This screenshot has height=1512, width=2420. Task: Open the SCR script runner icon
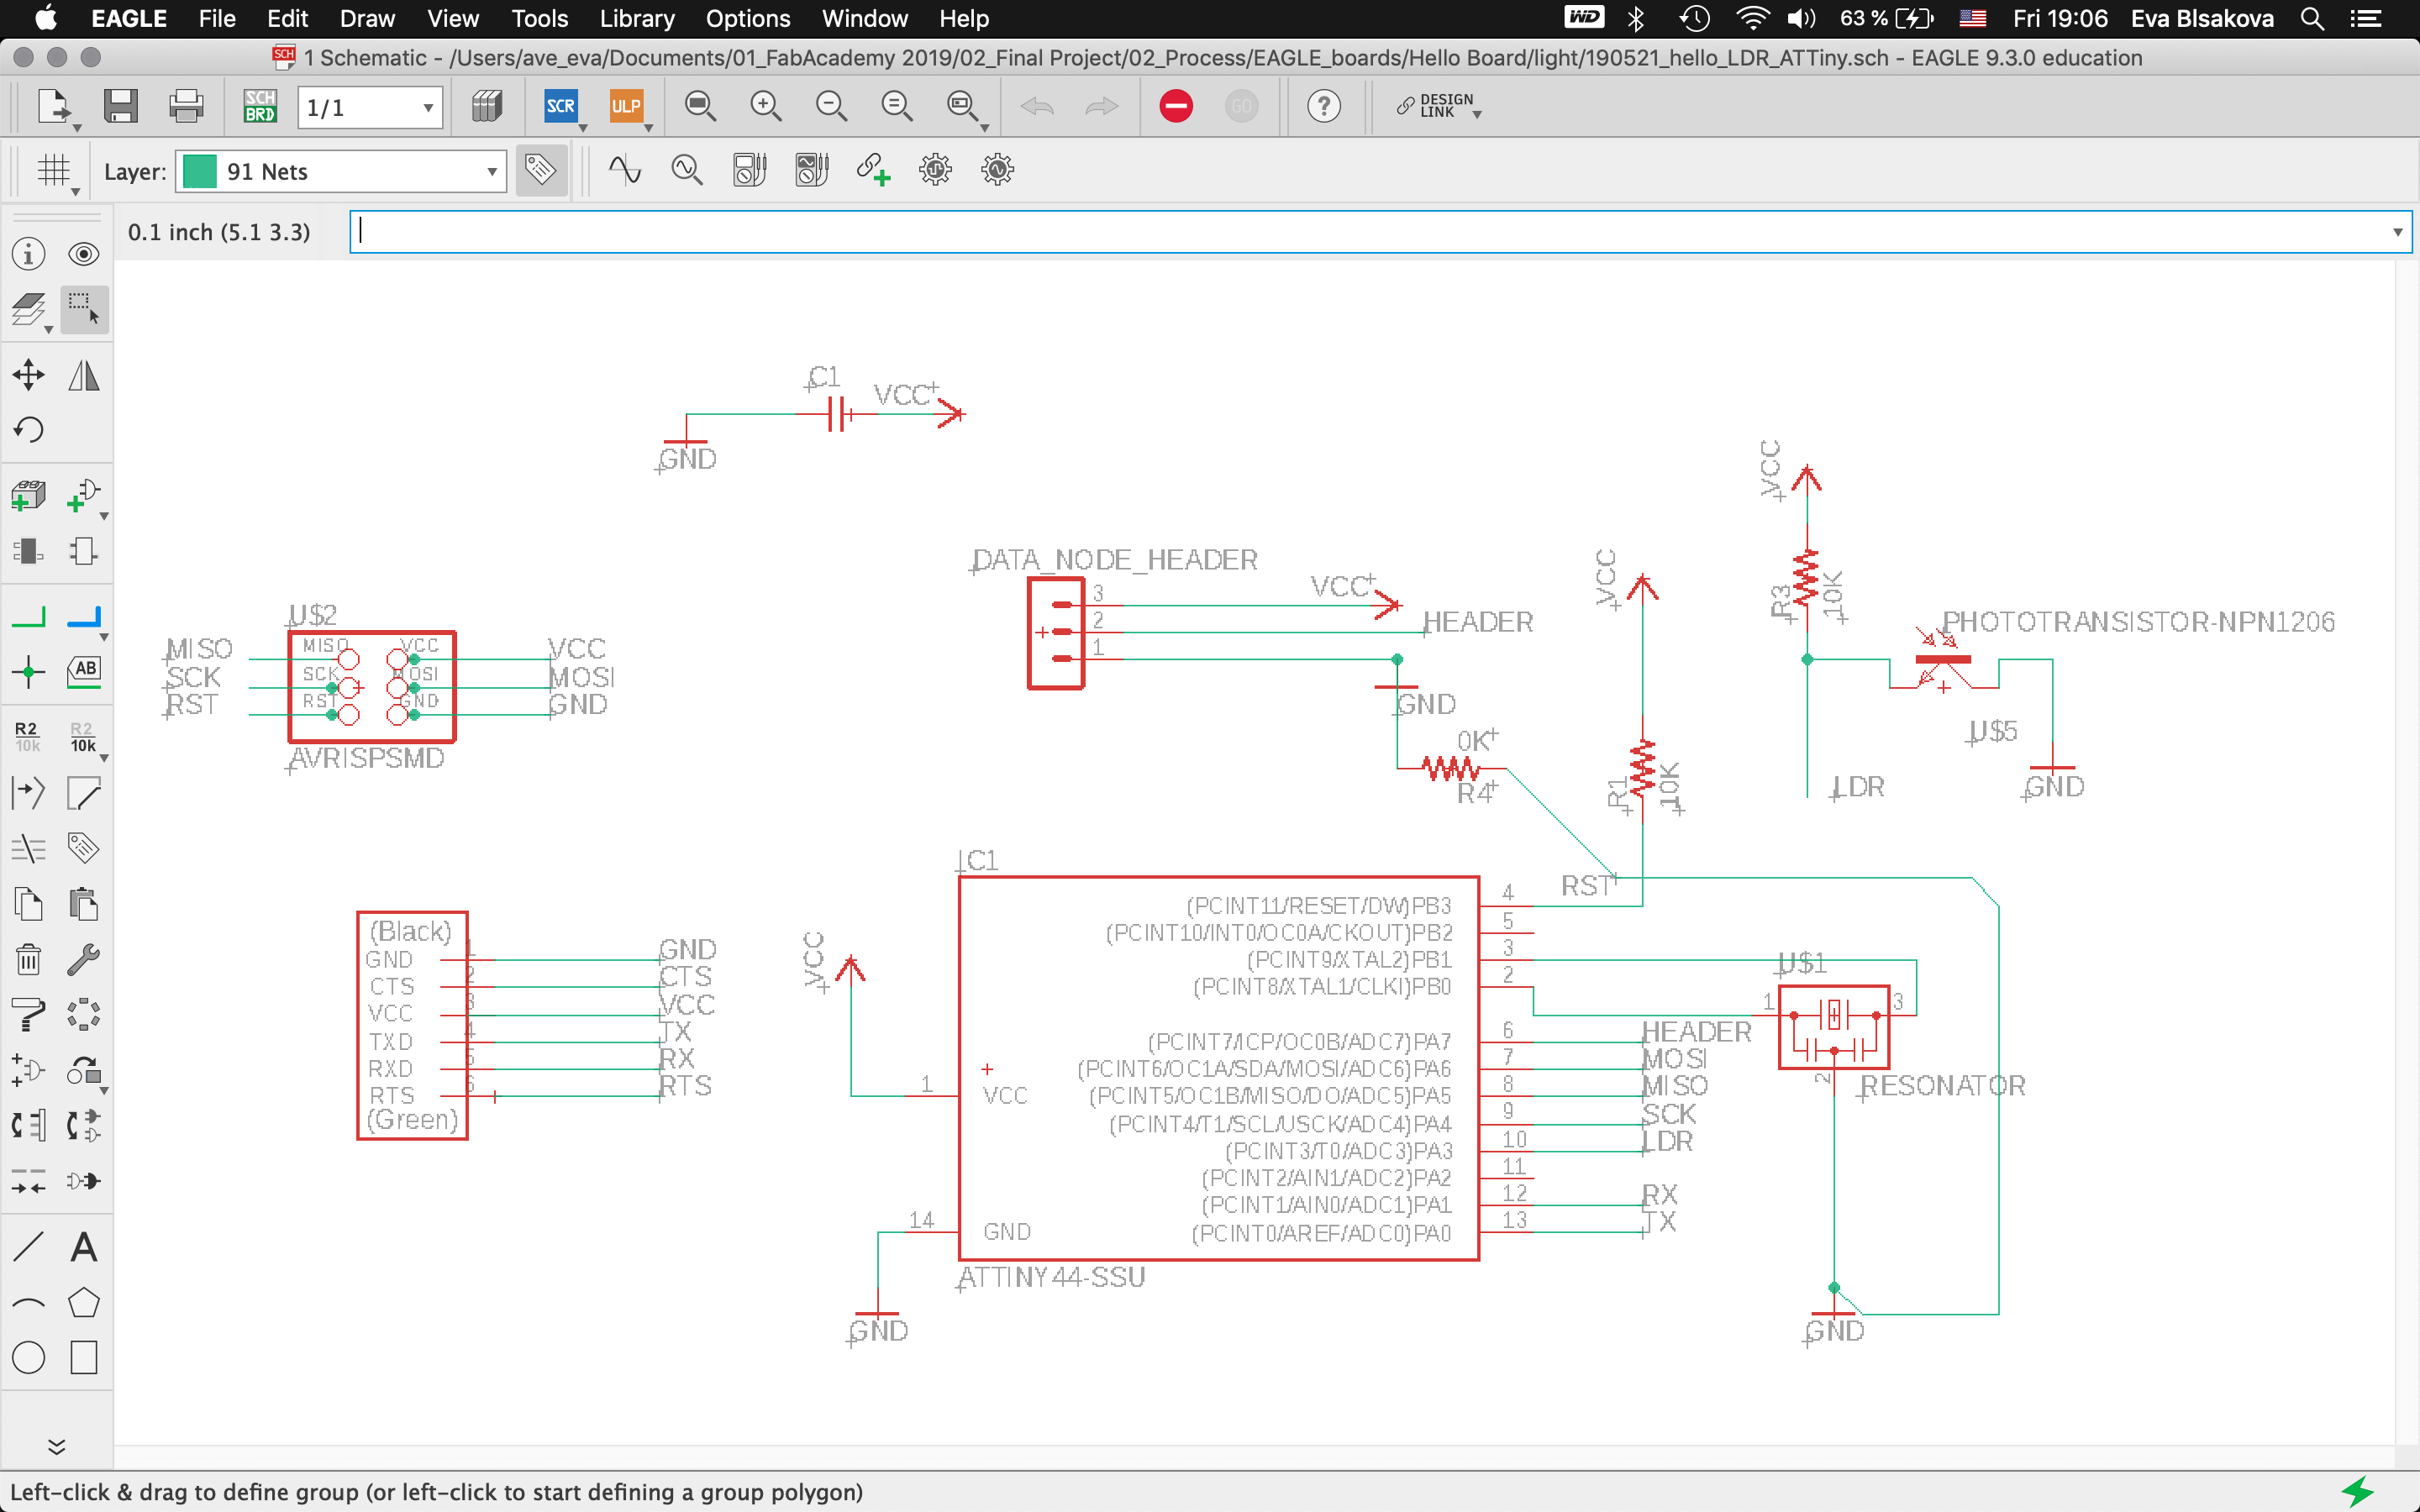[x=560, y=106]
